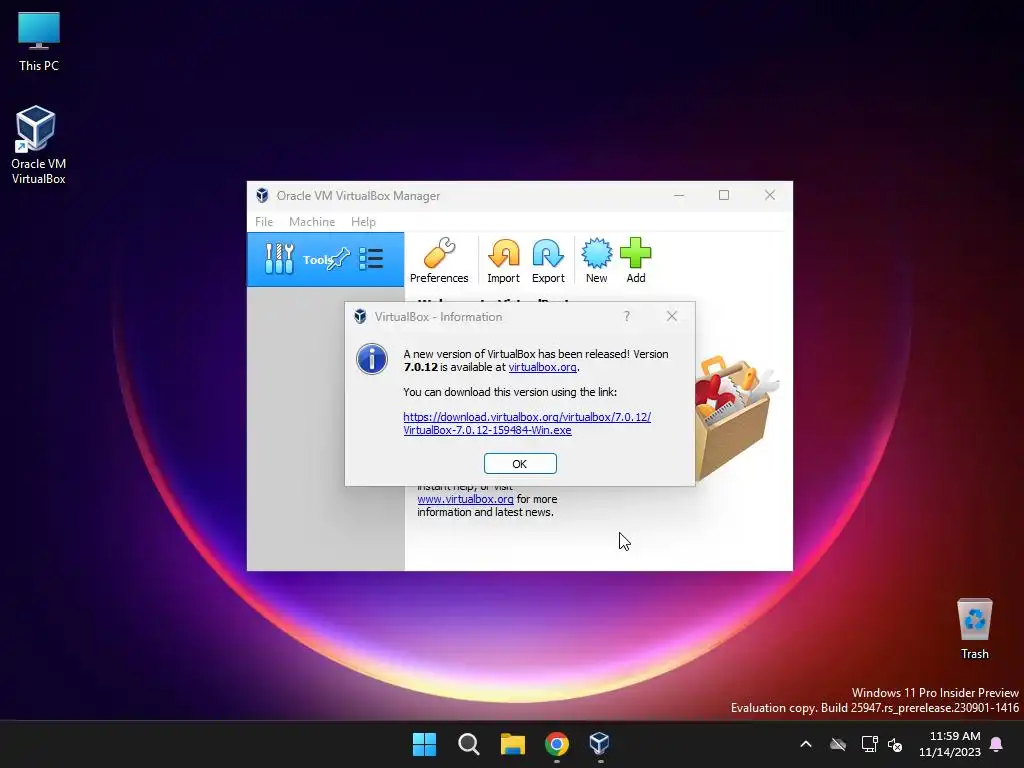Open Google Chrome from the taskbar
Screen dimensions: 1024x768
(556, 744)
